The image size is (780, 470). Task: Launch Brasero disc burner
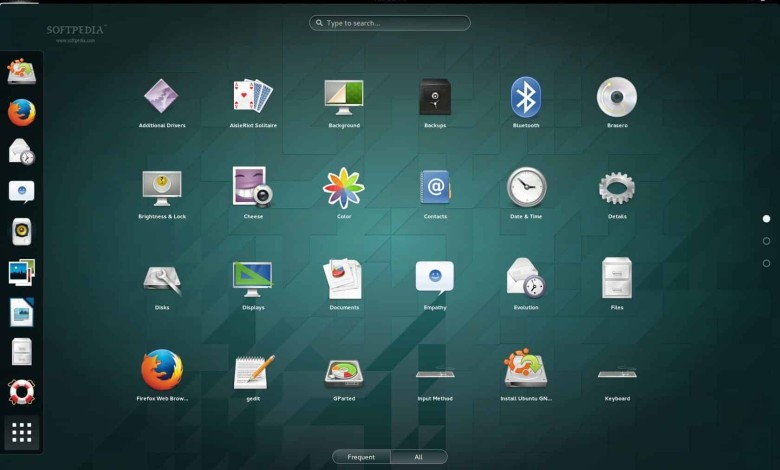click(x=617, y=97)
